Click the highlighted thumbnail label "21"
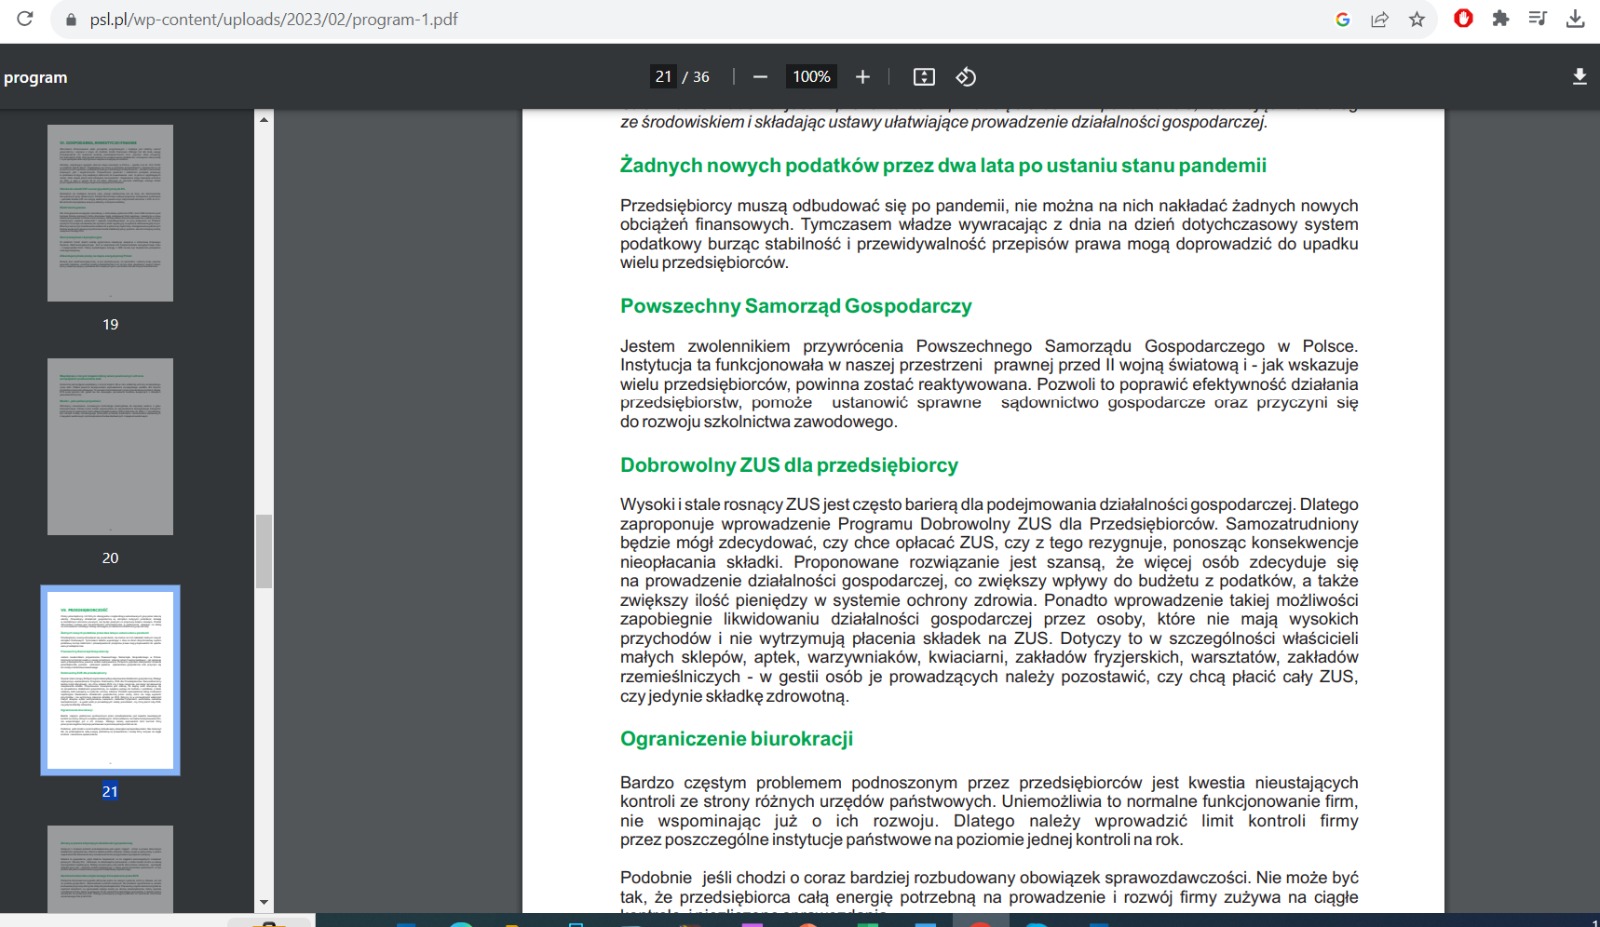 click(110, 791)
